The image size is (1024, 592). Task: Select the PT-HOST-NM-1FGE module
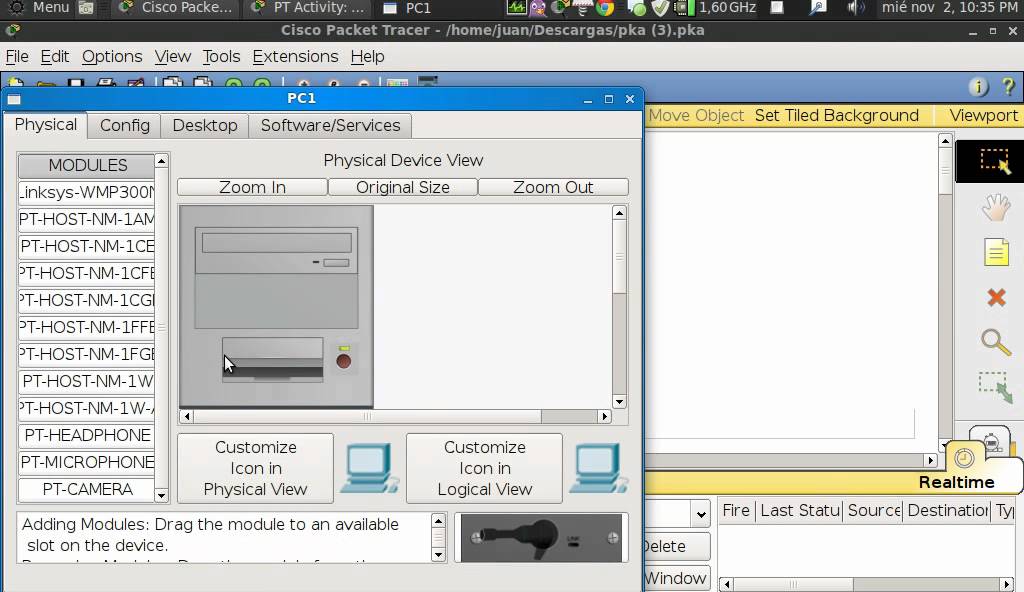coord(87,354)
